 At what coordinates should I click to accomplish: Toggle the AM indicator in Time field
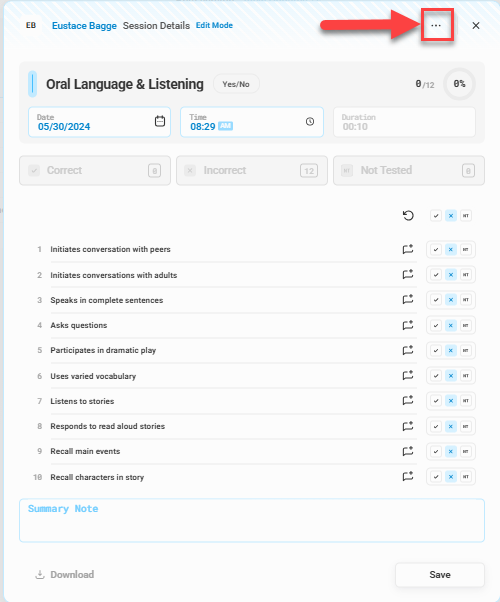pyautogui.click(x=225, y=126)
